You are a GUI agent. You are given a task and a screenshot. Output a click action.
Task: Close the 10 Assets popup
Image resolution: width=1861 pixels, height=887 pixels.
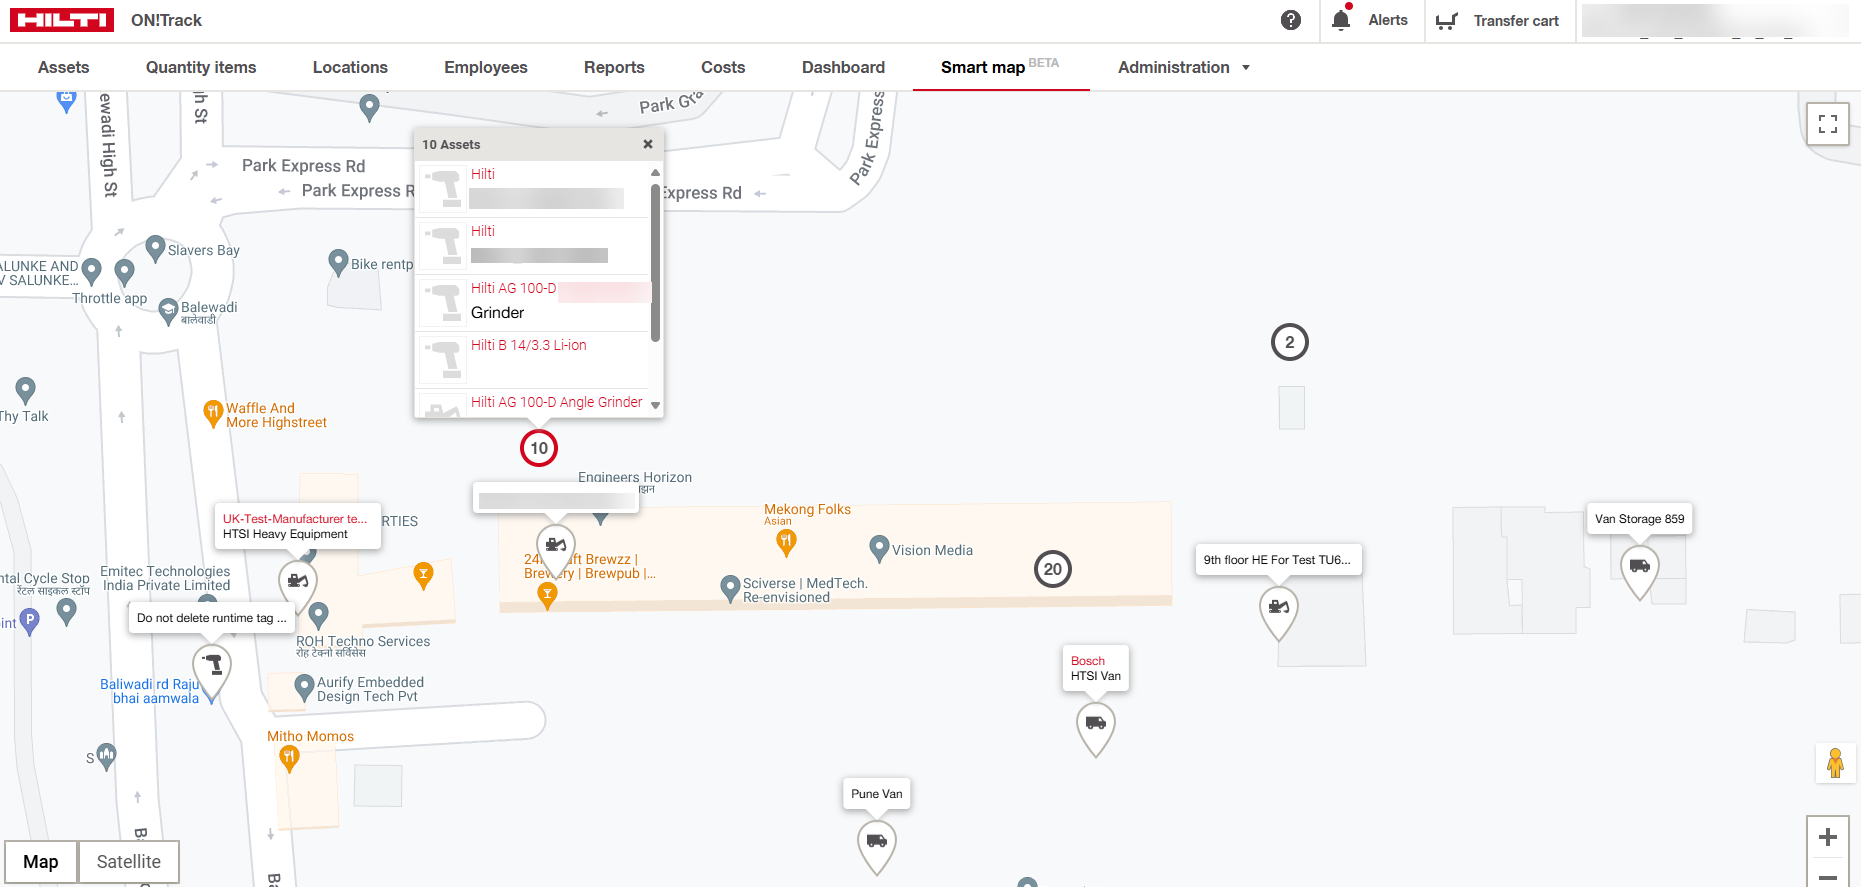pos(648,144)
